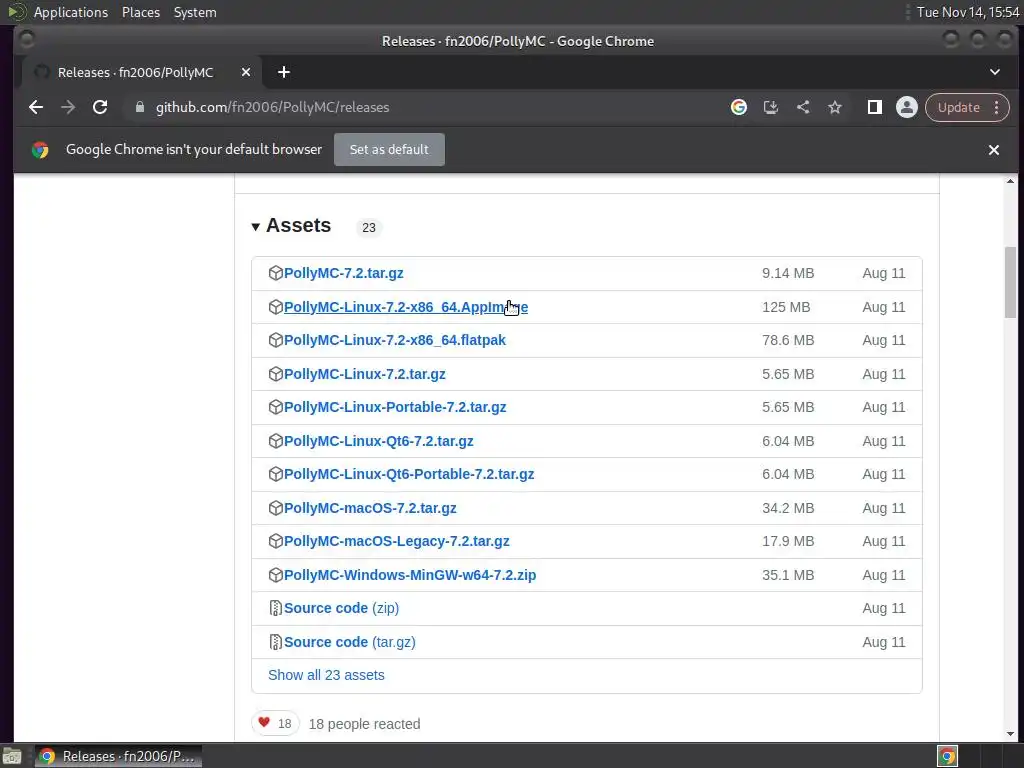The width and height of the screenshot is (1024, 768).
Task: Download PollyMC-7.2.tar.gz
Action: [x=344, y=273]
